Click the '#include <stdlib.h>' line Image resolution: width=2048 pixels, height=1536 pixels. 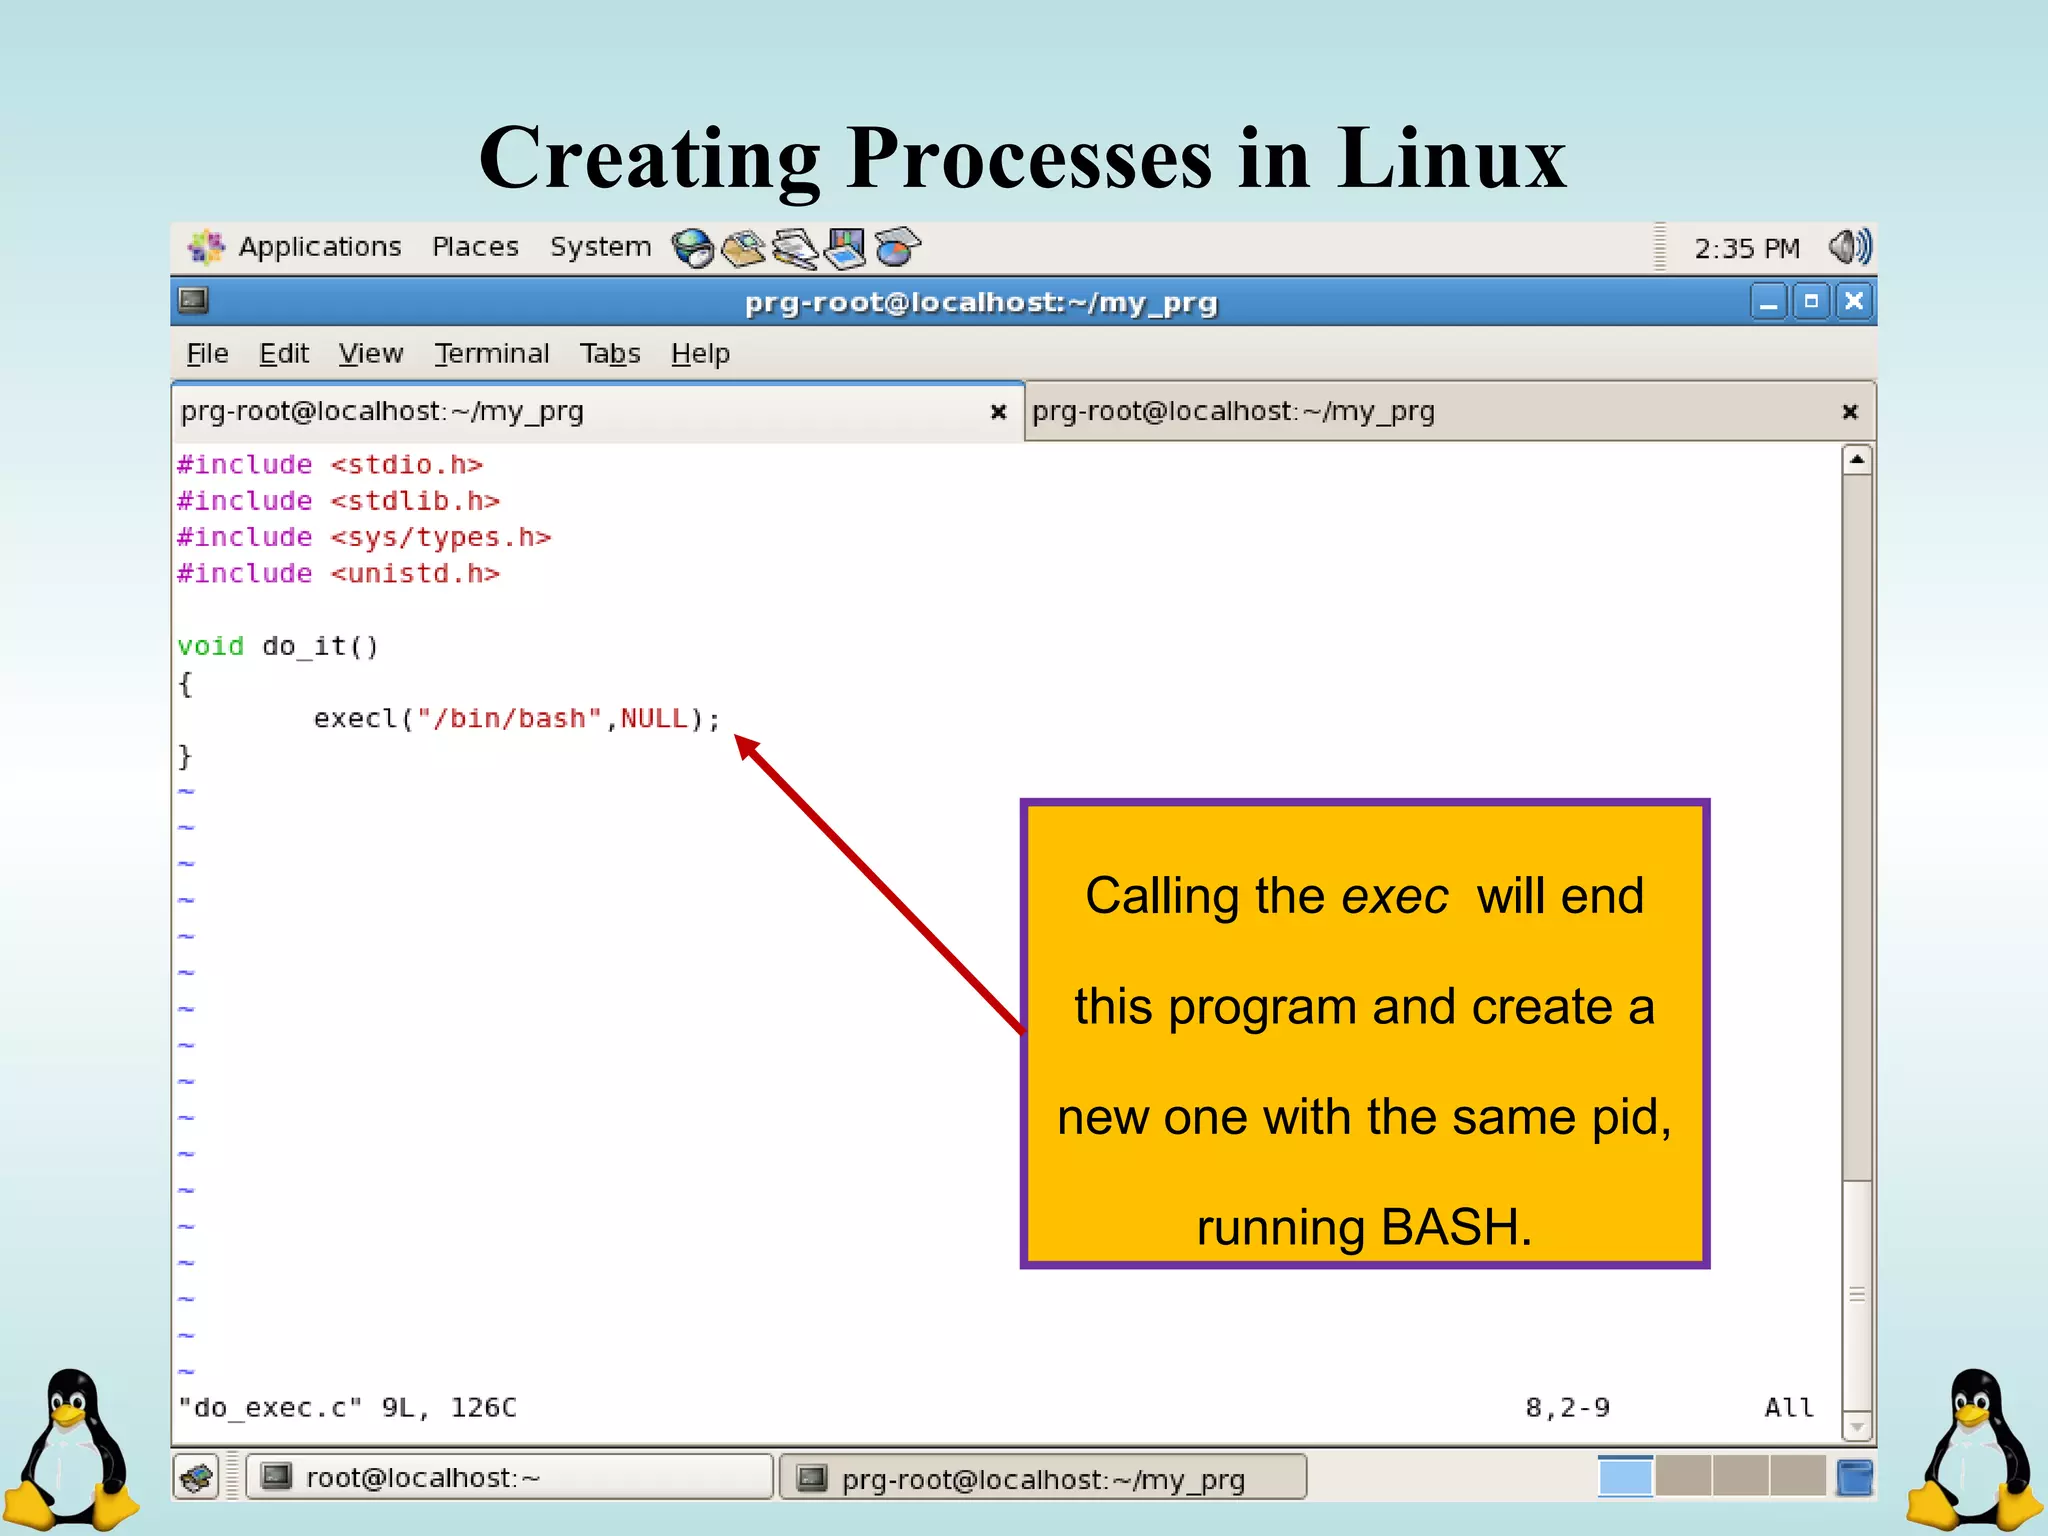pos(338,501)
